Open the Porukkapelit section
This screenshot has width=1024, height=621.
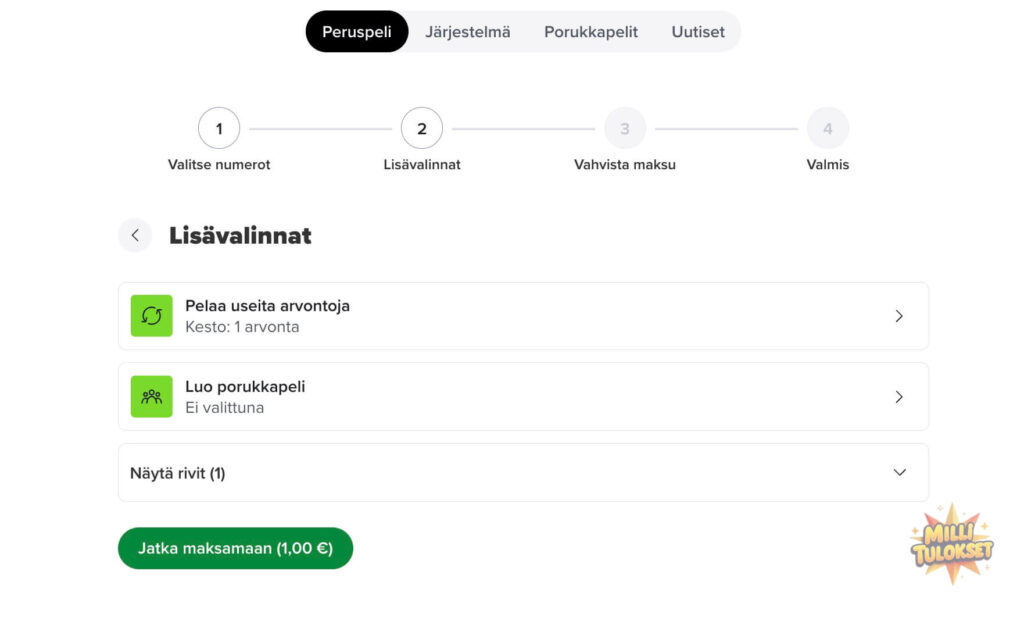coord(590,31)
